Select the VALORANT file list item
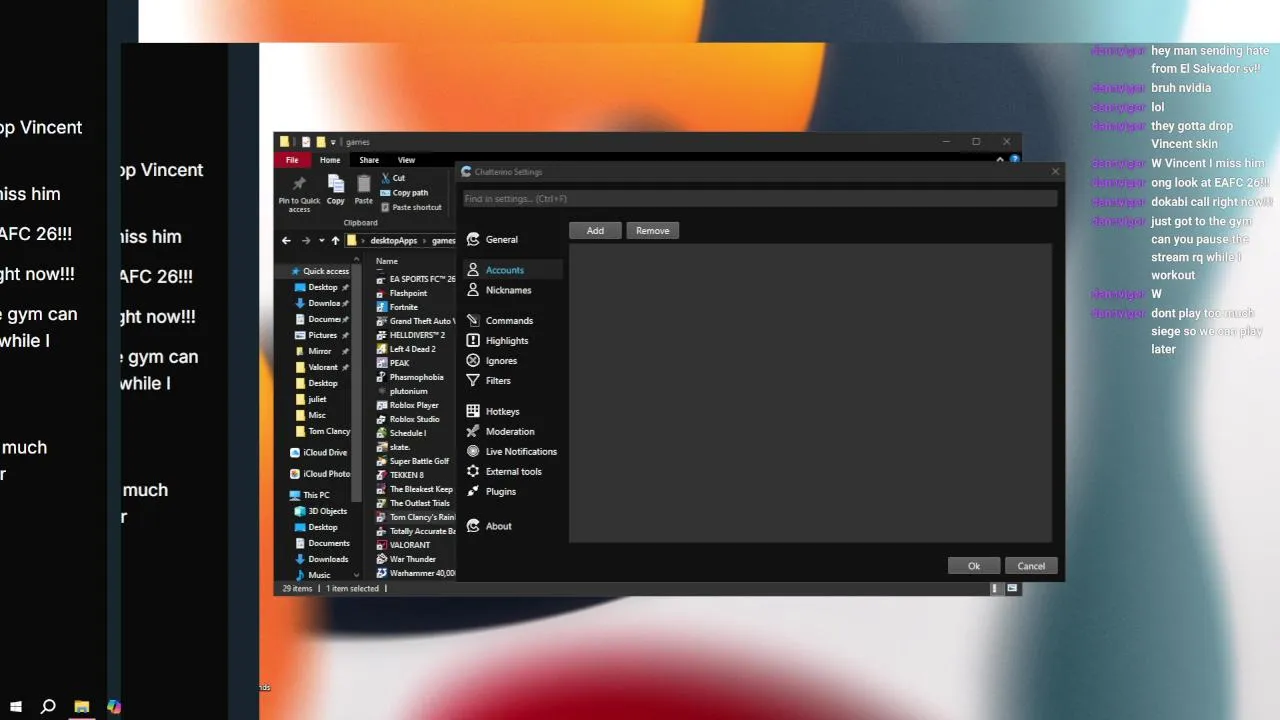 pyautogui.click(x=404, y=545)
